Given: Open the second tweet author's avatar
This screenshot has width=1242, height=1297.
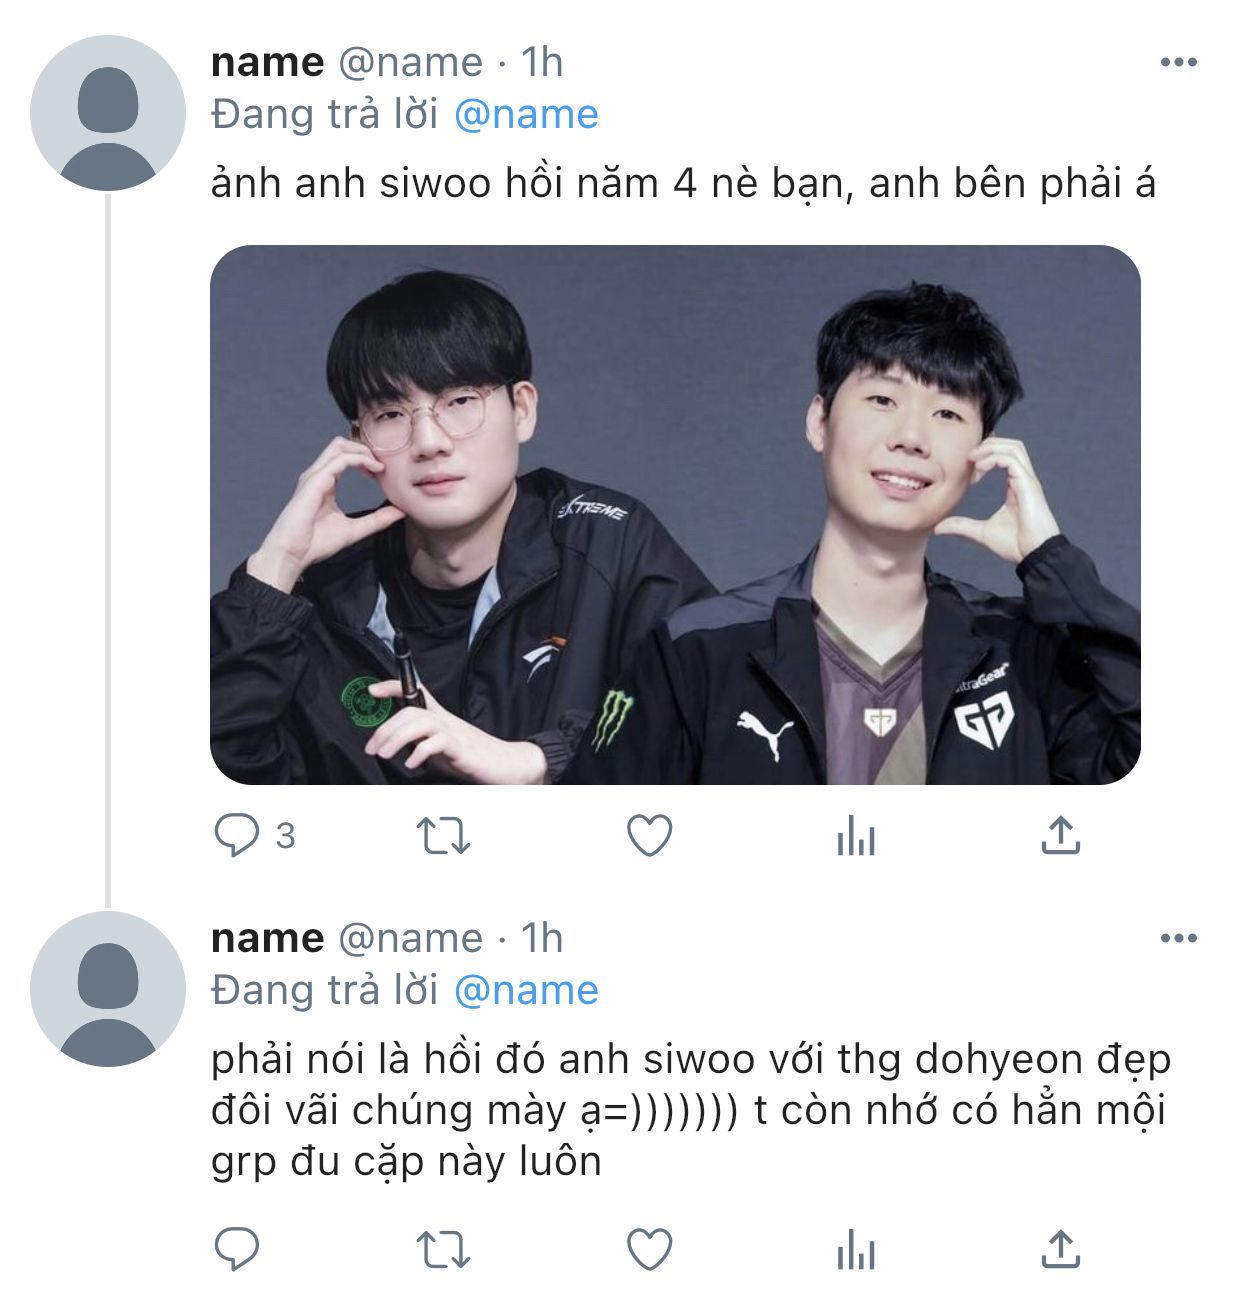Looking at the screenshot, I should [108, 989].
